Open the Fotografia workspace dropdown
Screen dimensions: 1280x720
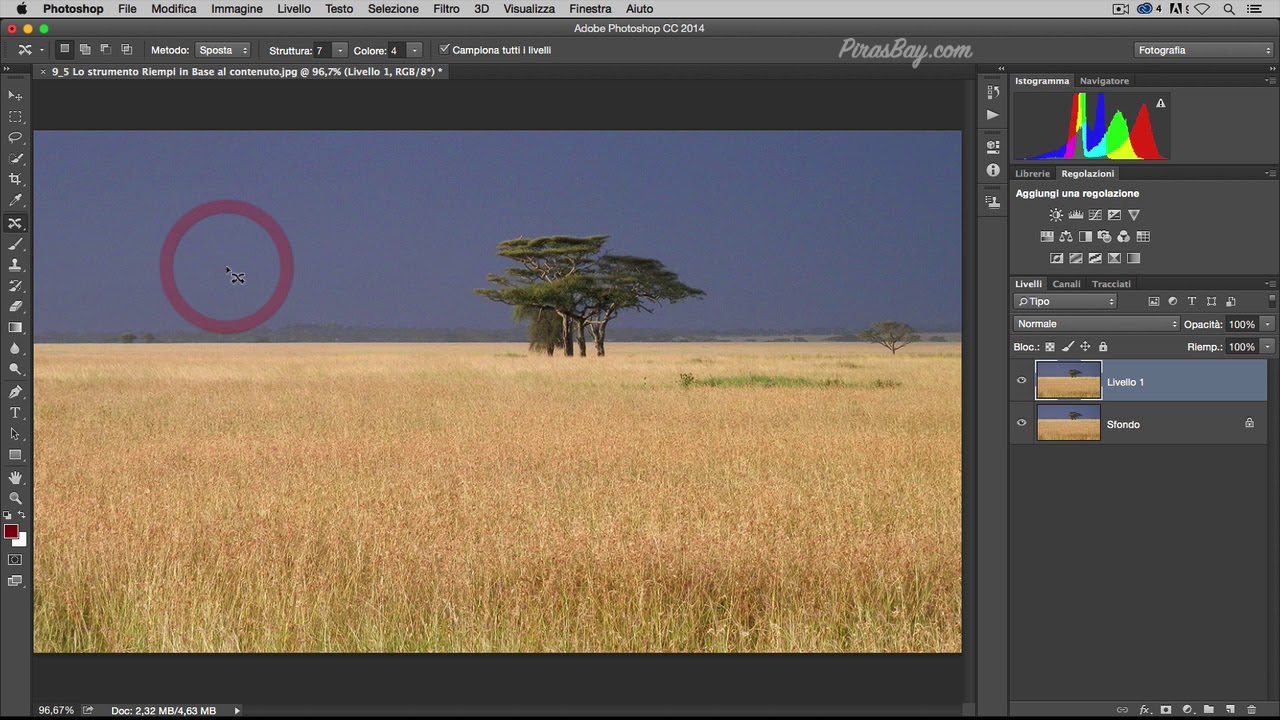pyautogui.click(x=1204, y=50)
